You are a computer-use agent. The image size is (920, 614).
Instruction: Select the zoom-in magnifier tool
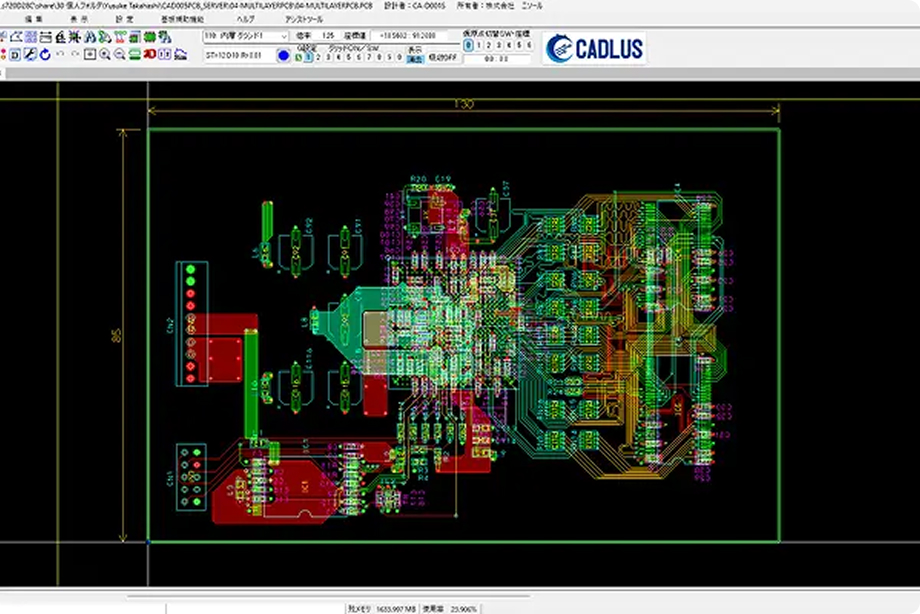[x=106, y=56]
